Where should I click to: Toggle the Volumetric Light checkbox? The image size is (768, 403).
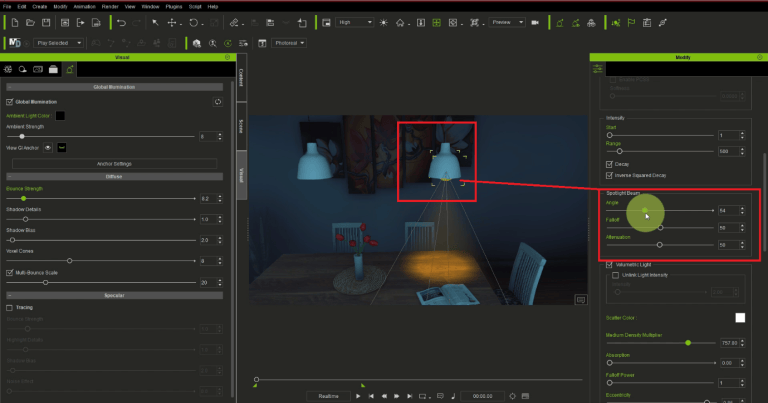(609, 264)
